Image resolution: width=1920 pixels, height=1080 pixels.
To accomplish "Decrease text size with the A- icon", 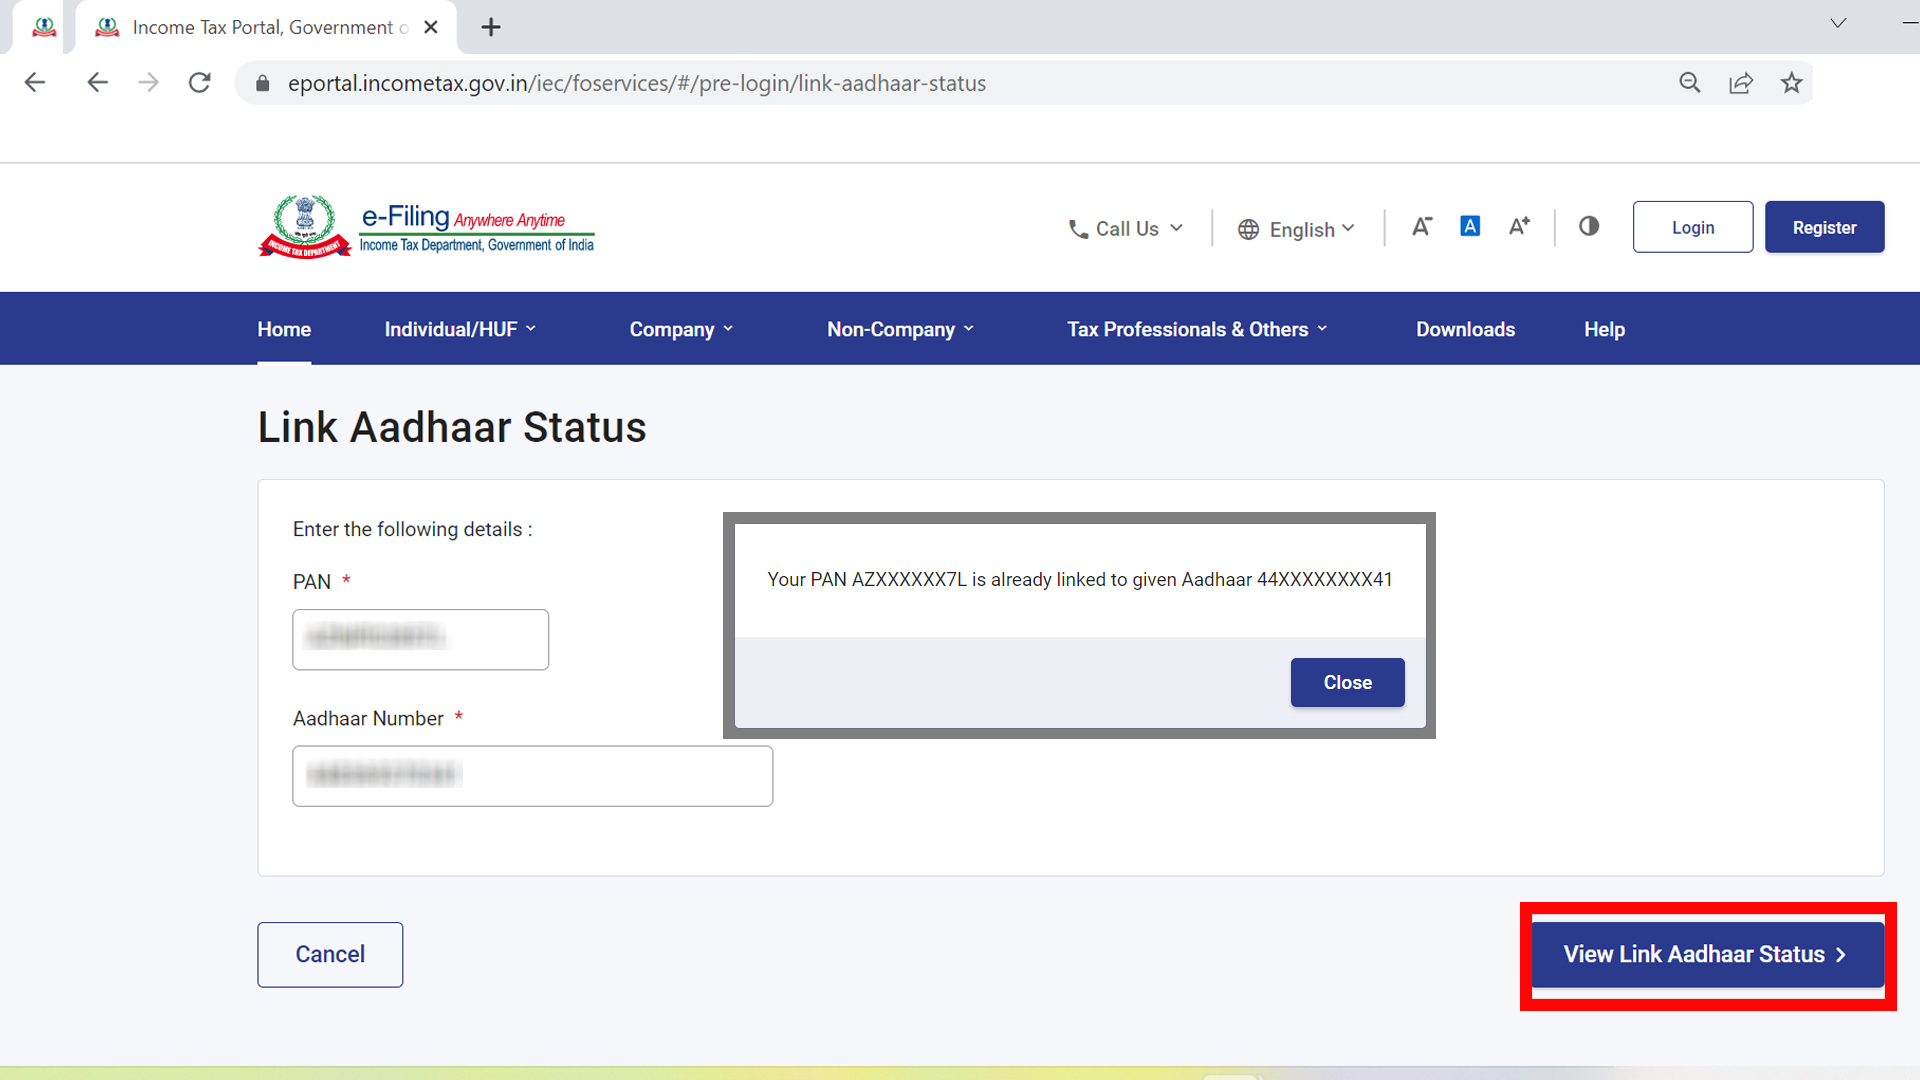I will pyautogui.click(x=1422, y=226).
